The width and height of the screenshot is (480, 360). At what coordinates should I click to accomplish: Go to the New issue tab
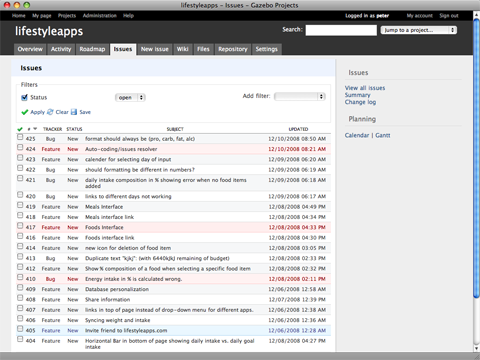pyautogui.click(x=154, y=49)
